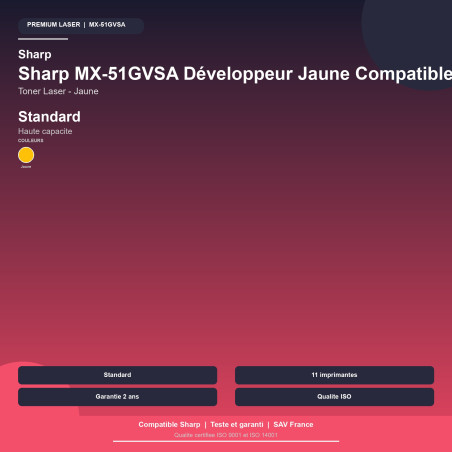Screen dimensions: 452x452
Task: Click the small Jaune caption under swatch
Action: (26, 167)
